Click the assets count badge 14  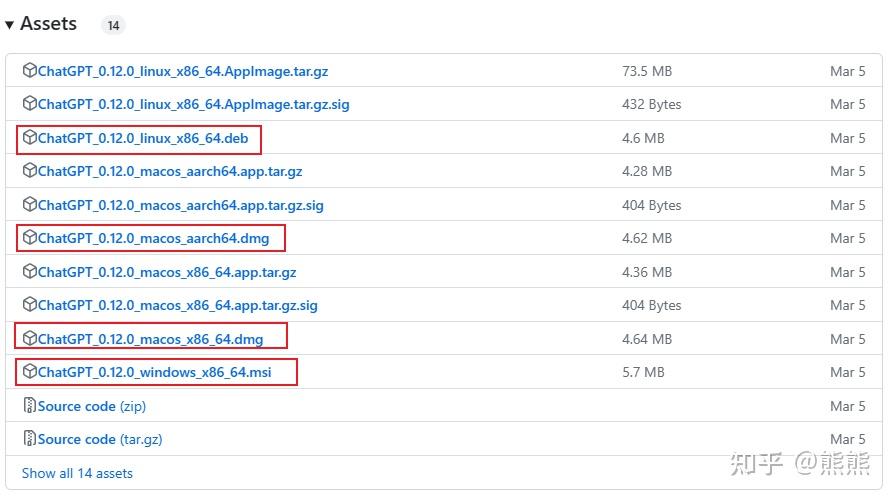(113, 25)
